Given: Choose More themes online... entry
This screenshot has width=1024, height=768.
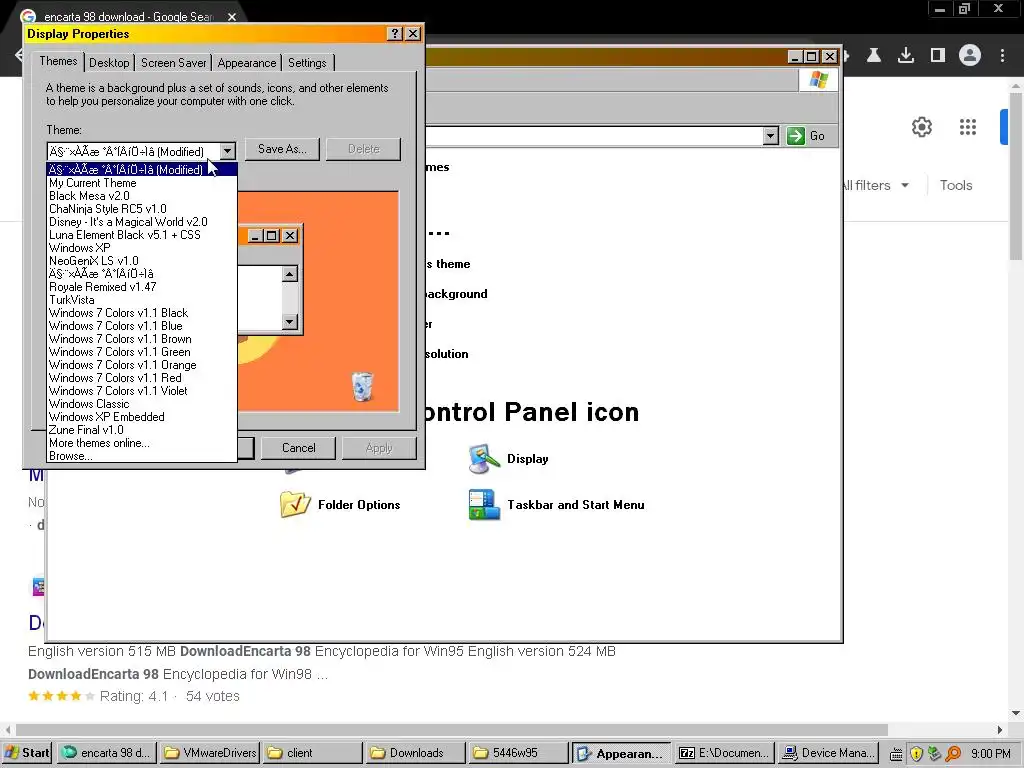Looking at the screenshot, I should coord(142,443).
